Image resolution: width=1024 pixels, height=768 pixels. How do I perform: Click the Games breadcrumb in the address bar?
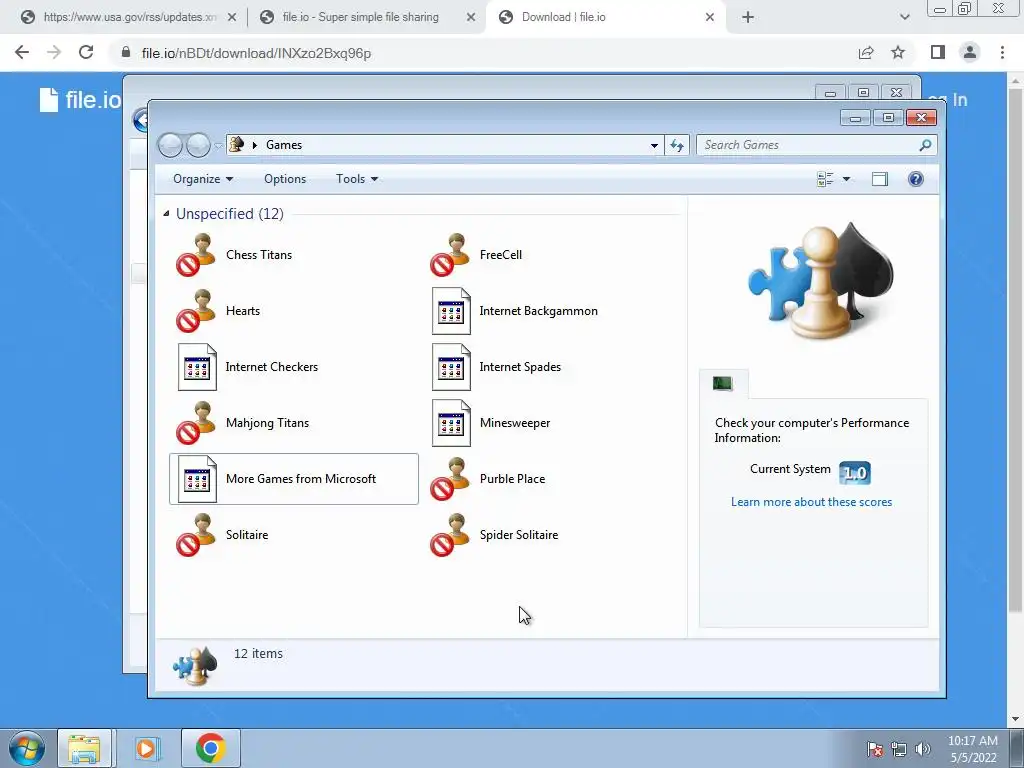[x=283, y=145]
